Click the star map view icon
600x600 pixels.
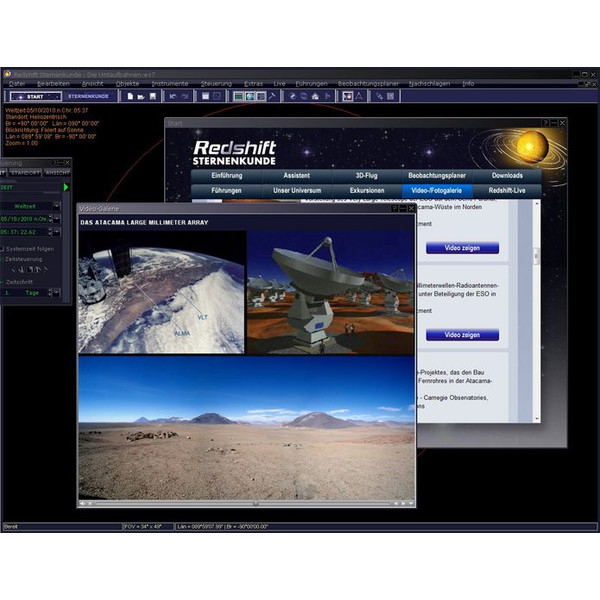261,96
